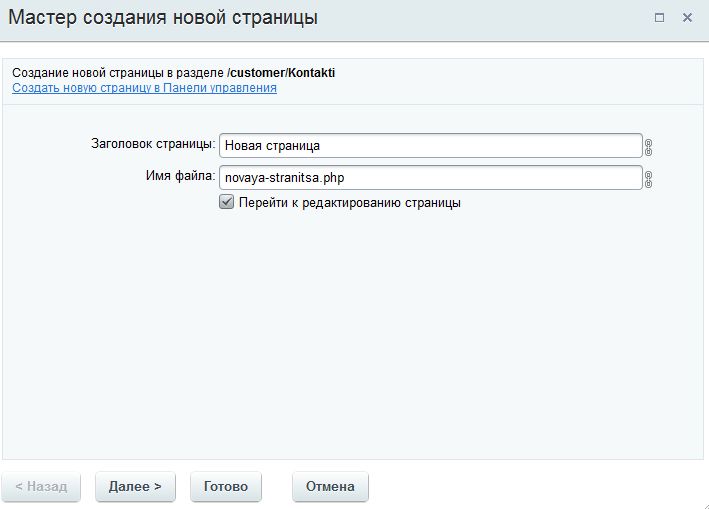Click empty area of the wizard content panel

(353, 335)
